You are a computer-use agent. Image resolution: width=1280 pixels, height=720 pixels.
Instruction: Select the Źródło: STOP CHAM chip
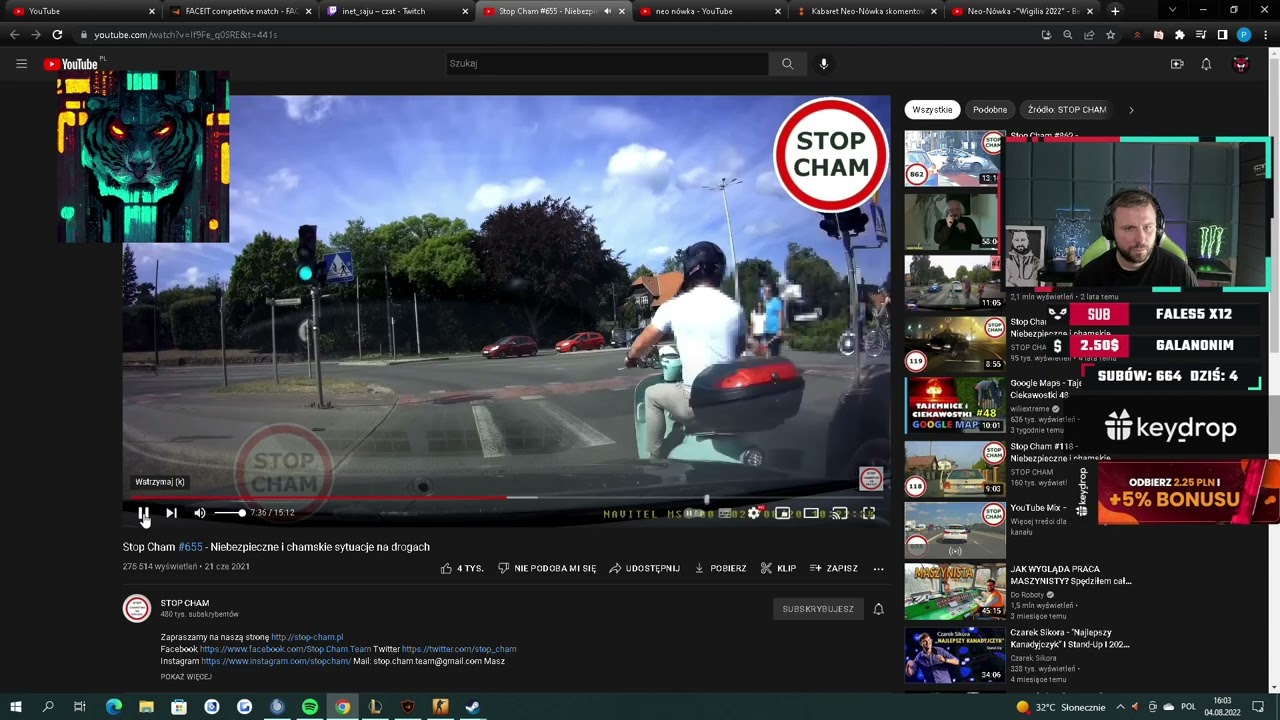coord(1067,110)
